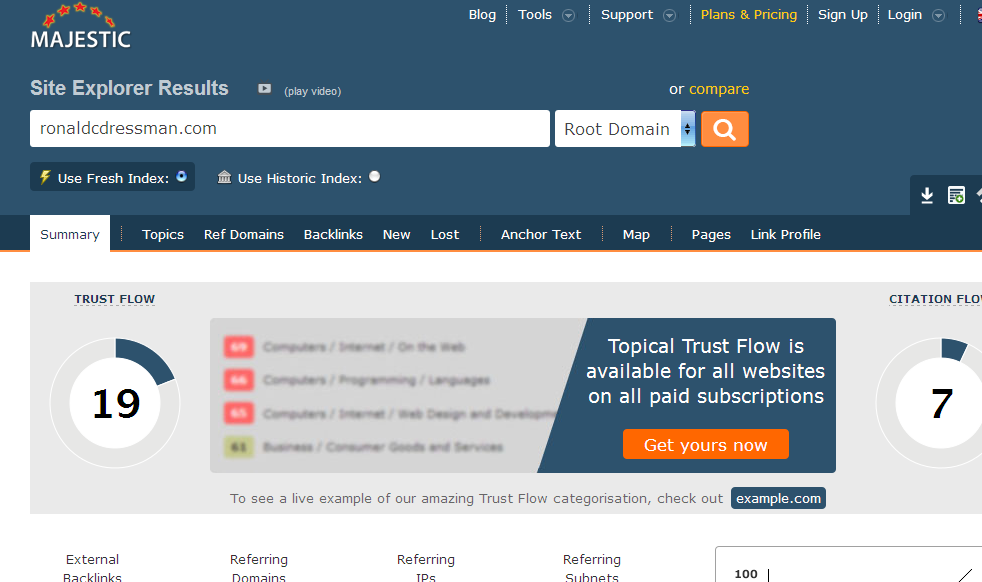
Task: Expand the Tools menu arrow
Action: point(568,16)
